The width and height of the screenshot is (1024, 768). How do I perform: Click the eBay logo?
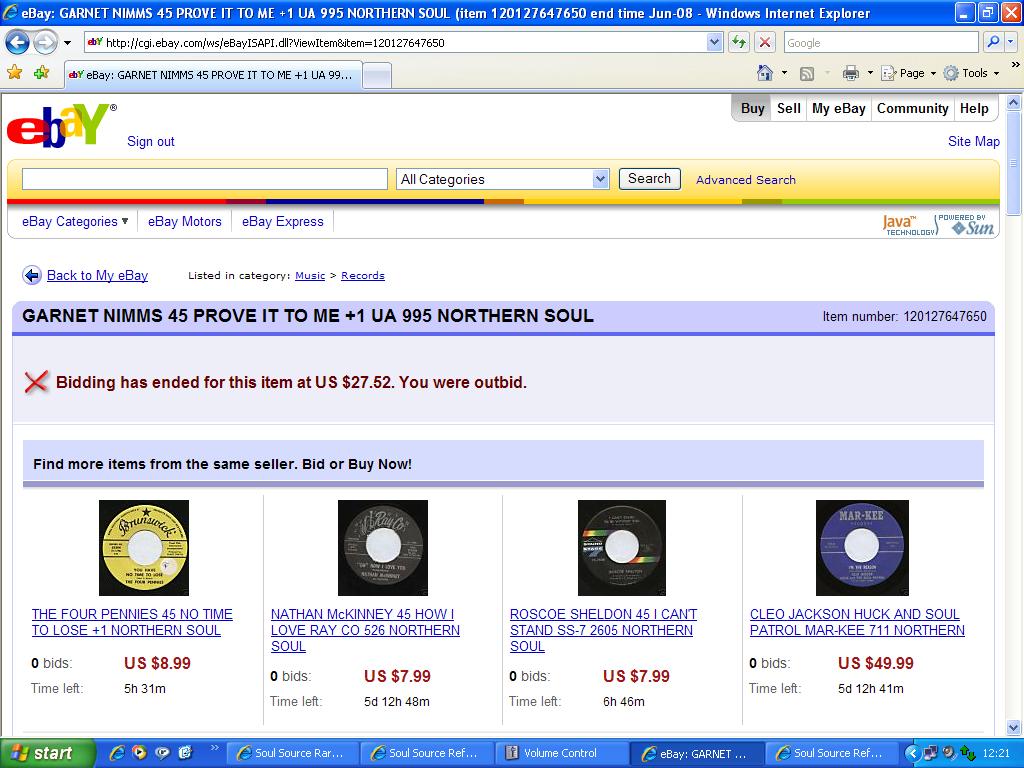[61, 124]
